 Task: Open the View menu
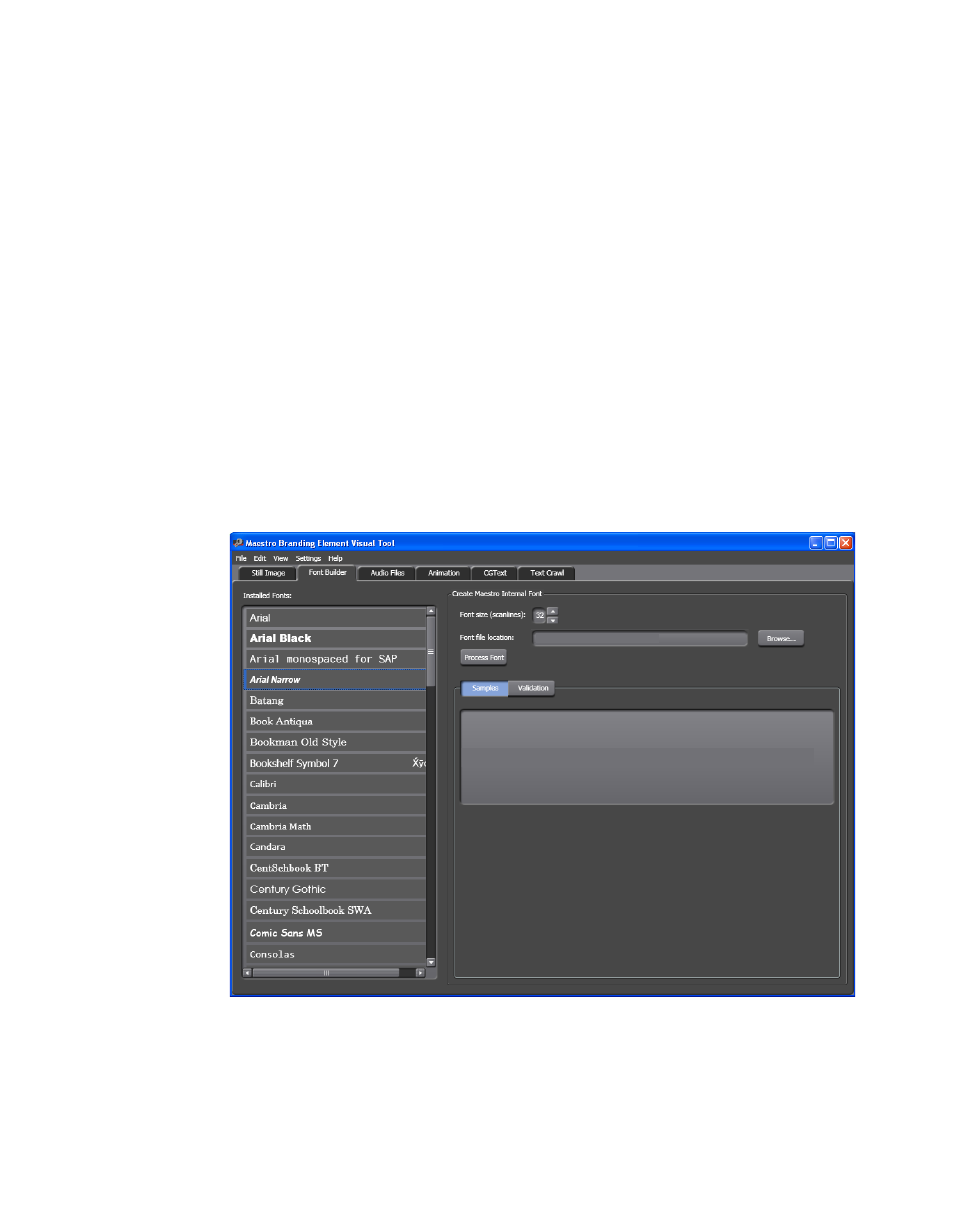281,558
